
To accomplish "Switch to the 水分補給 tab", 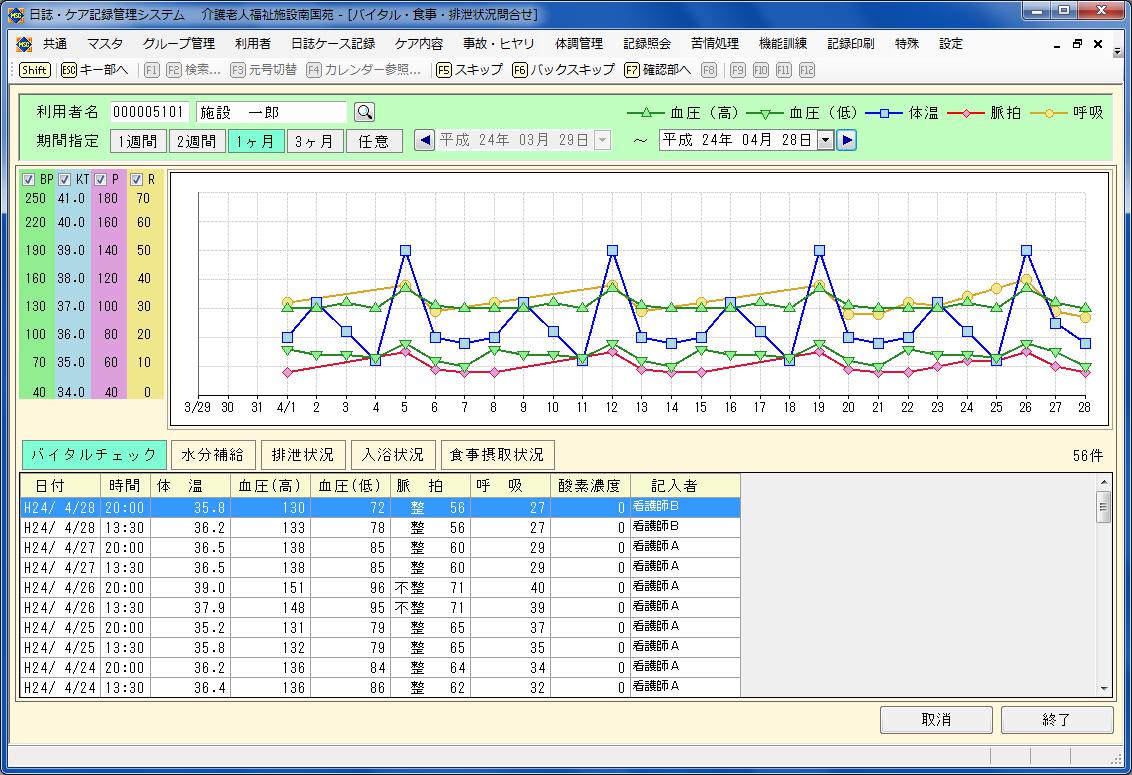I will [x=213, y=455].
